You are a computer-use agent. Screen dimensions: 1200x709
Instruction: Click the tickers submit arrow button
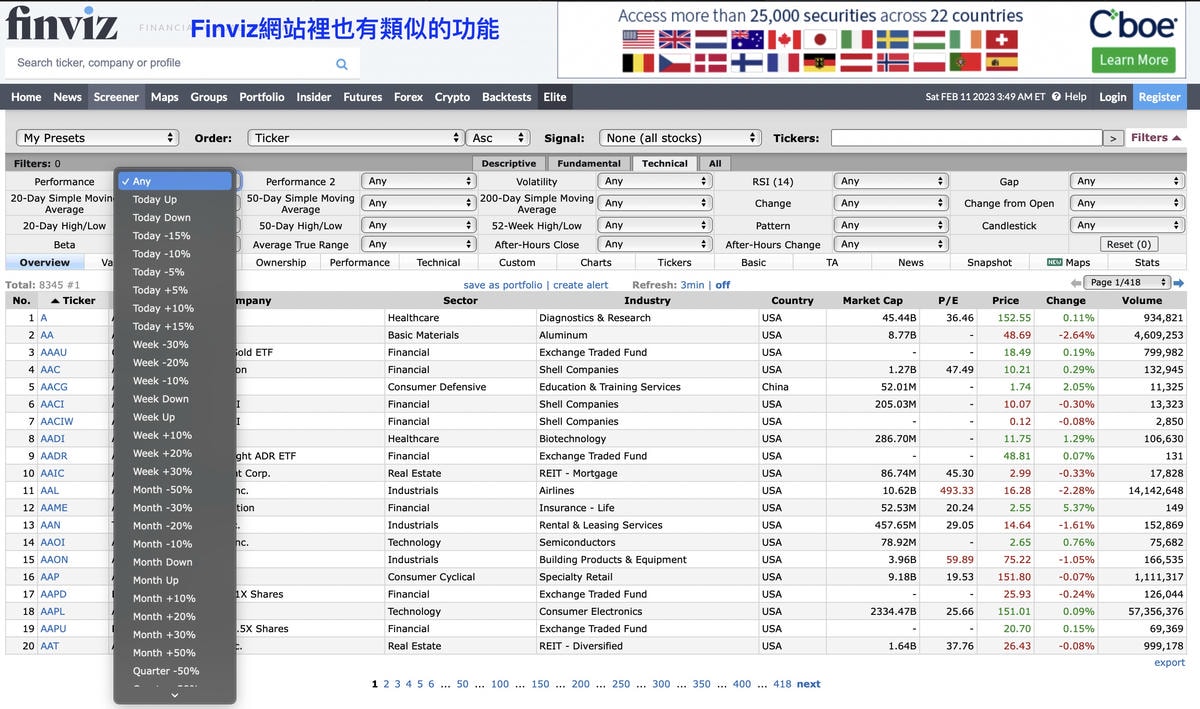click(1113, 138)
